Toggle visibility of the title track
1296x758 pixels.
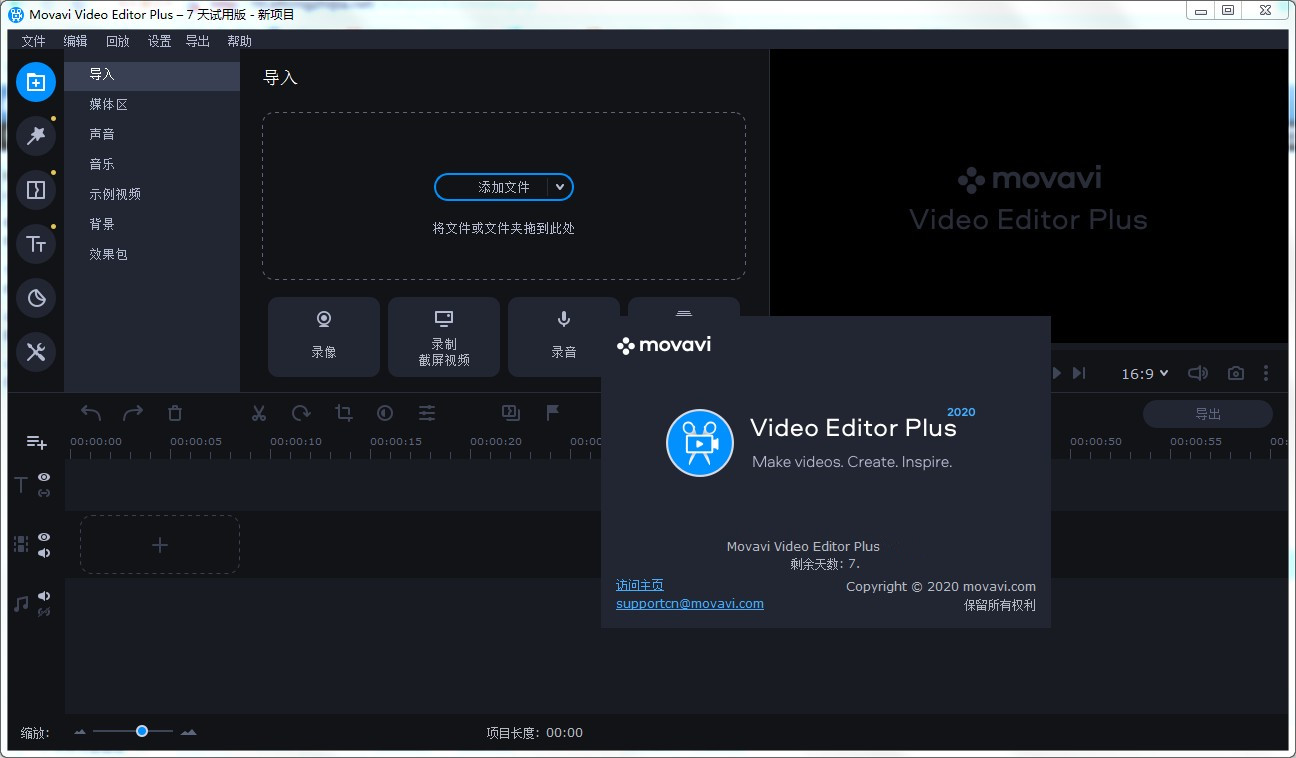(44, 477)
